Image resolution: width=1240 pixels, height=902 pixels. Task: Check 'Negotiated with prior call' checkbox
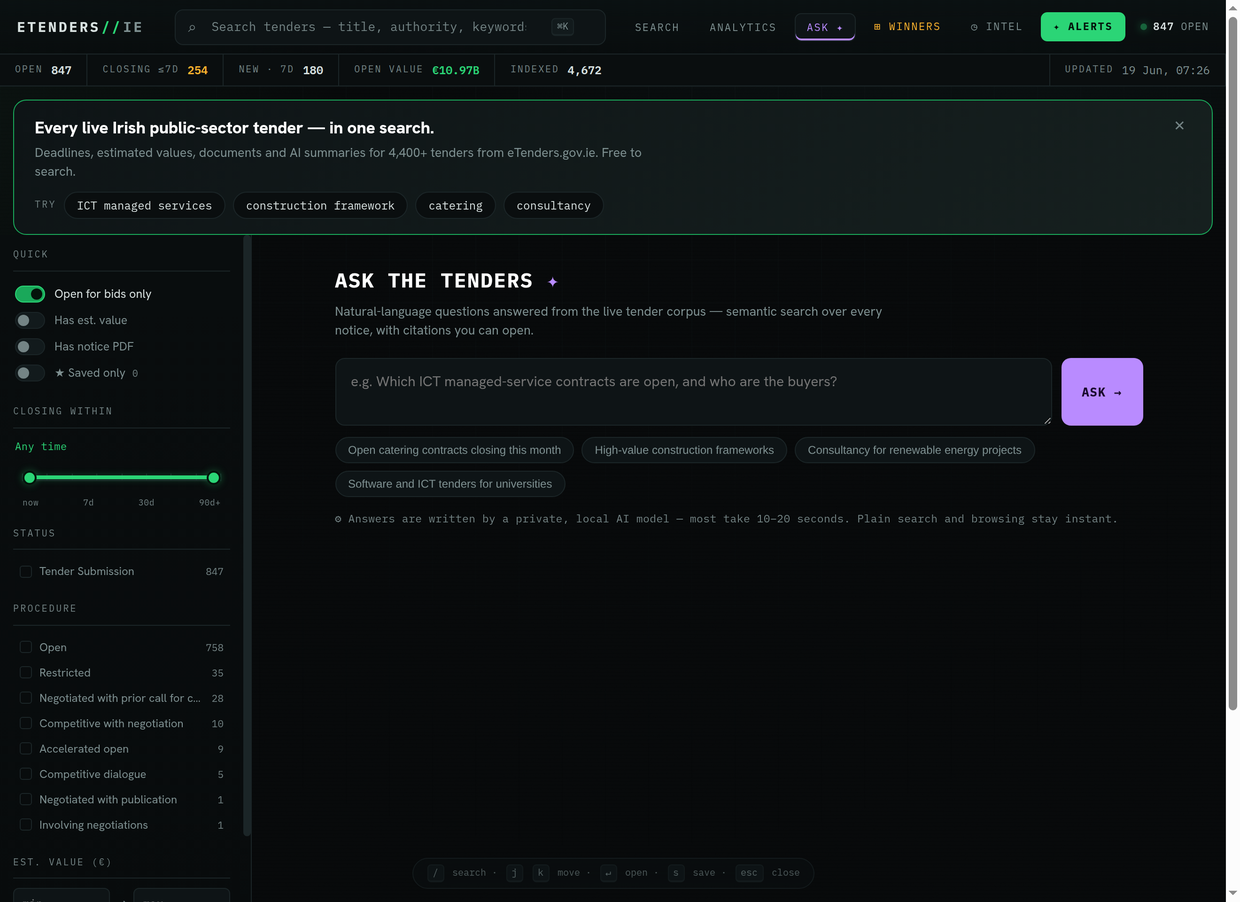26,698
